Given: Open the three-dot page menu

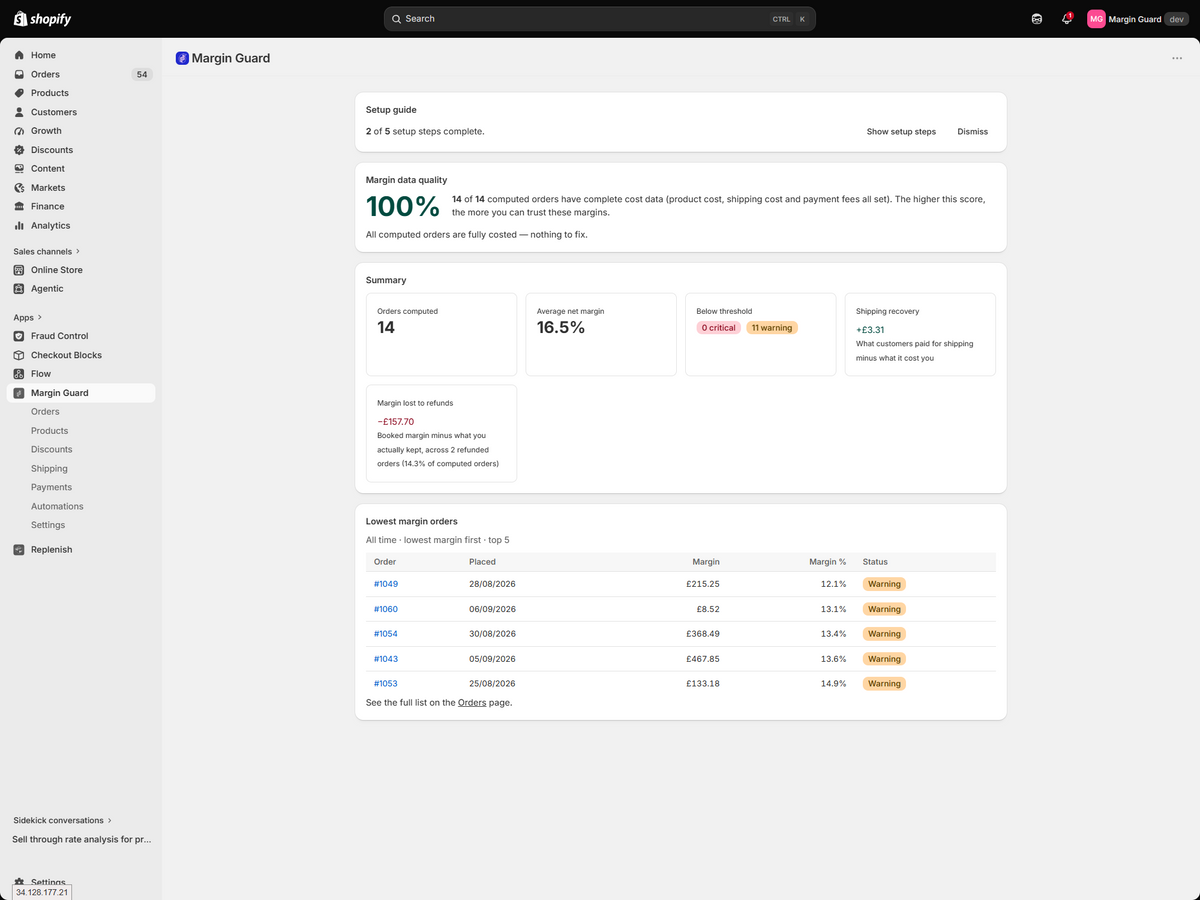Looking at the screenshot, I should point(1177,58).
